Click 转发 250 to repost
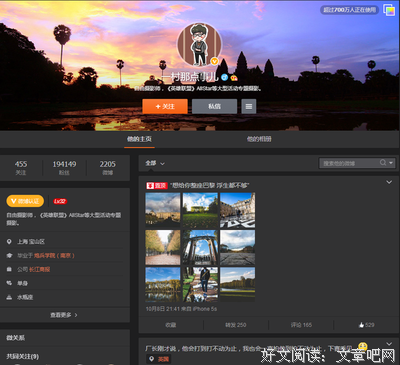 click(x=236, y=325)
